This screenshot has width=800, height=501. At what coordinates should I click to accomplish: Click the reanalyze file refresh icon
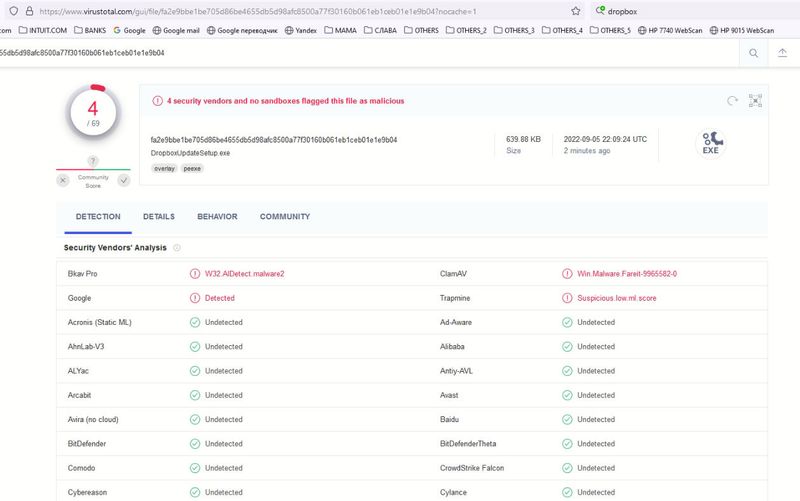pyautogui.click(x=732, y=101)
